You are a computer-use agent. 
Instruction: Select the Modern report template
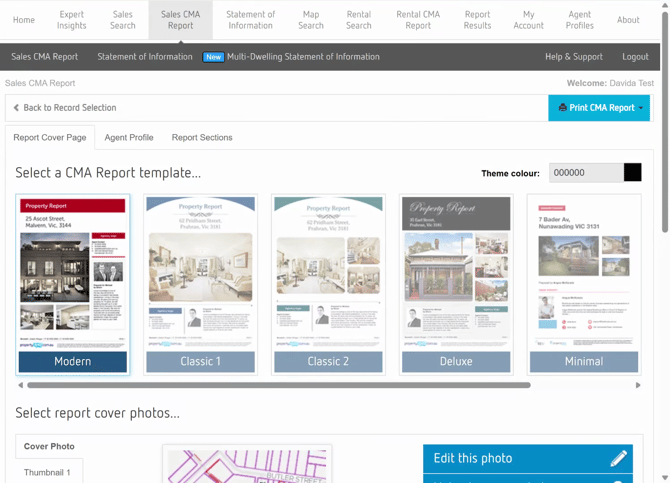coord(73,284)
